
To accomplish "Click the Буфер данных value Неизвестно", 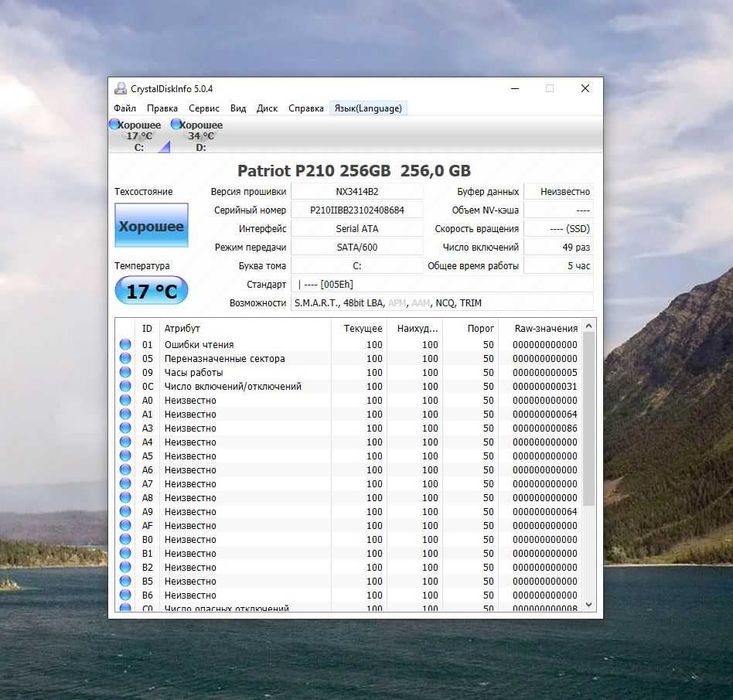I will 559,191.
